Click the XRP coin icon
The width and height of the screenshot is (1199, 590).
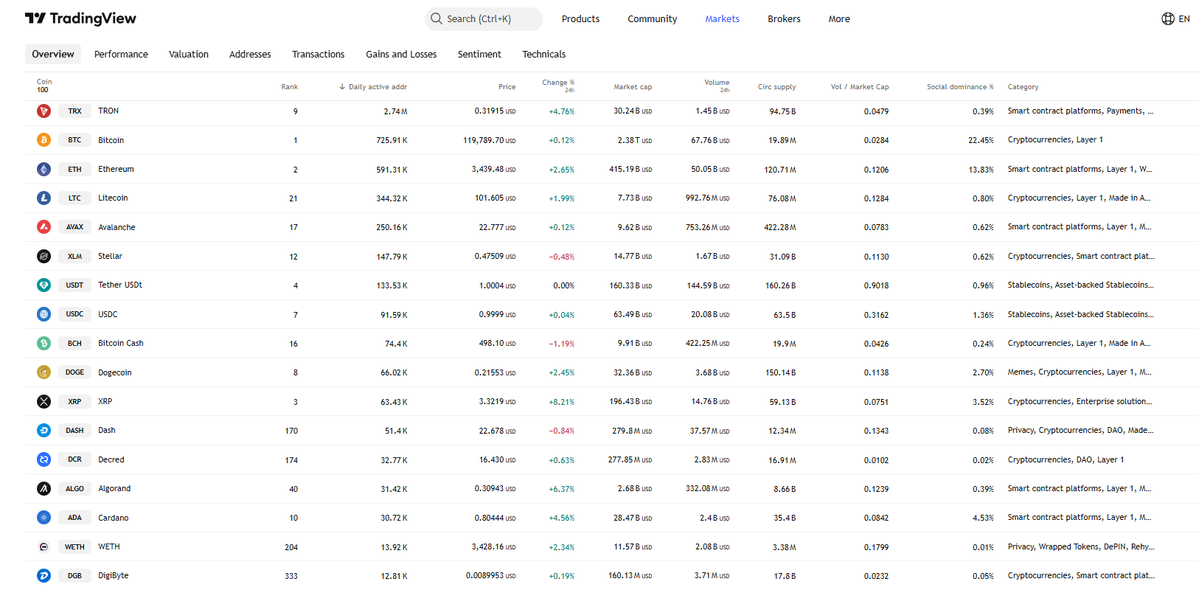[44, 401]
